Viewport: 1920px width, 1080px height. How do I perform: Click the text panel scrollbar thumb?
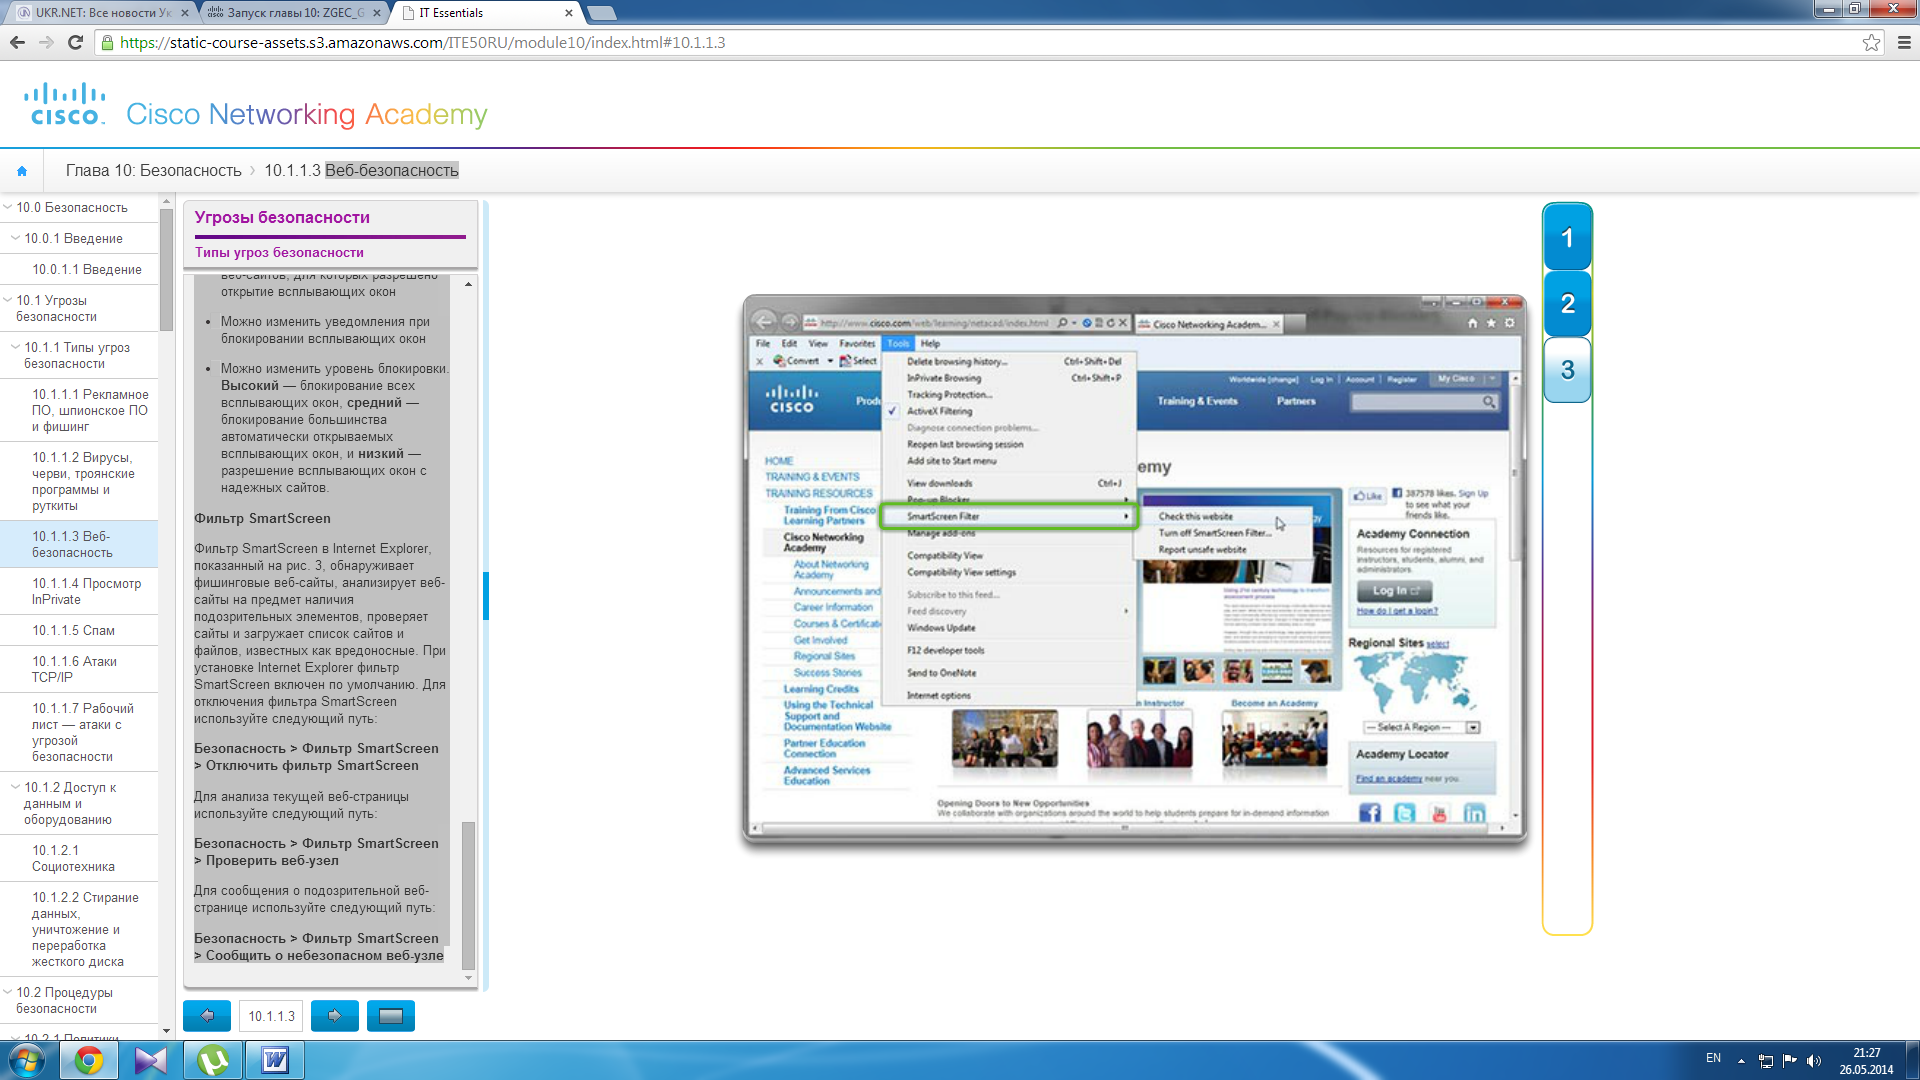(468, 895)
